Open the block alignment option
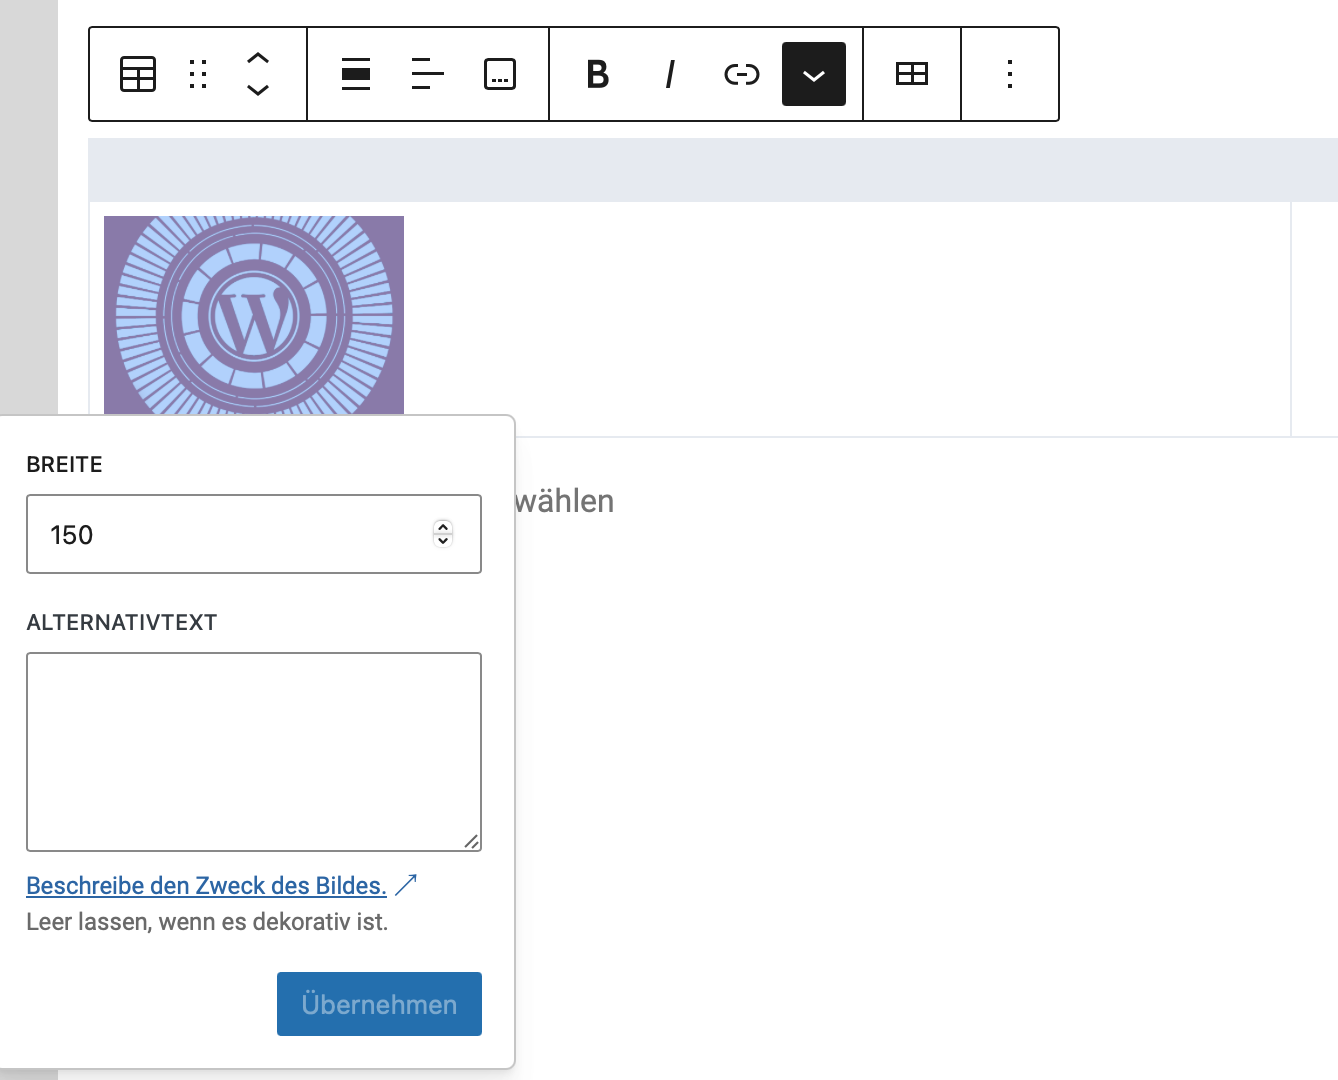 pos(356,74)
